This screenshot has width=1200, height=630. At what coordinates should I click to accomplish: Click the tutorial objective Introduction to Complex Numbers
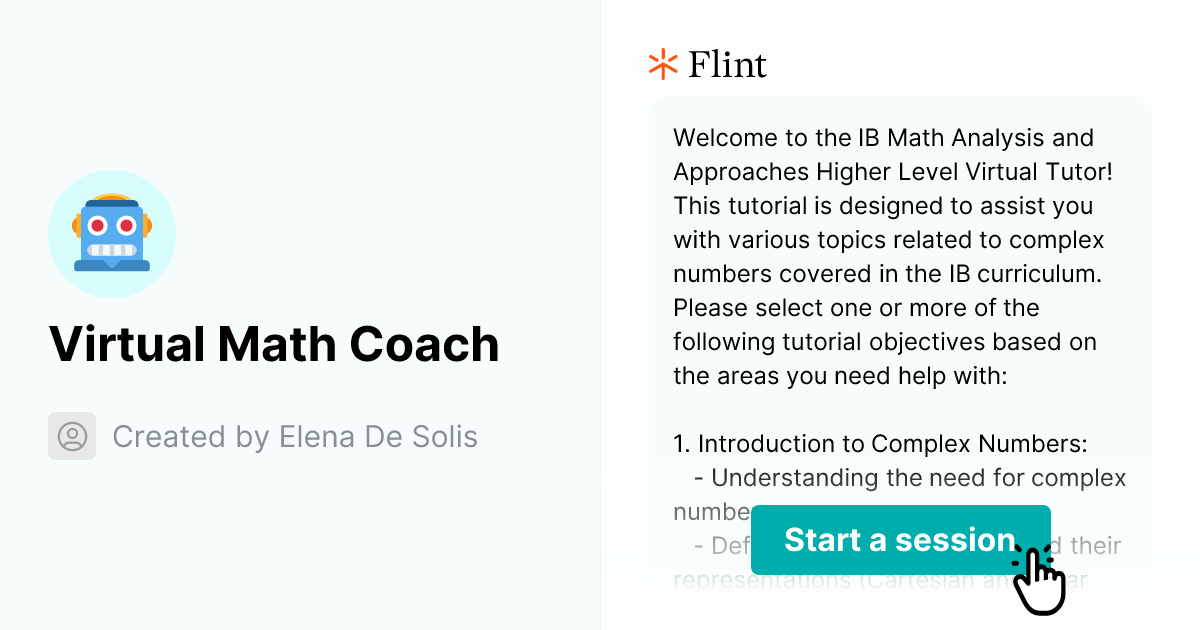click(880, 443)
